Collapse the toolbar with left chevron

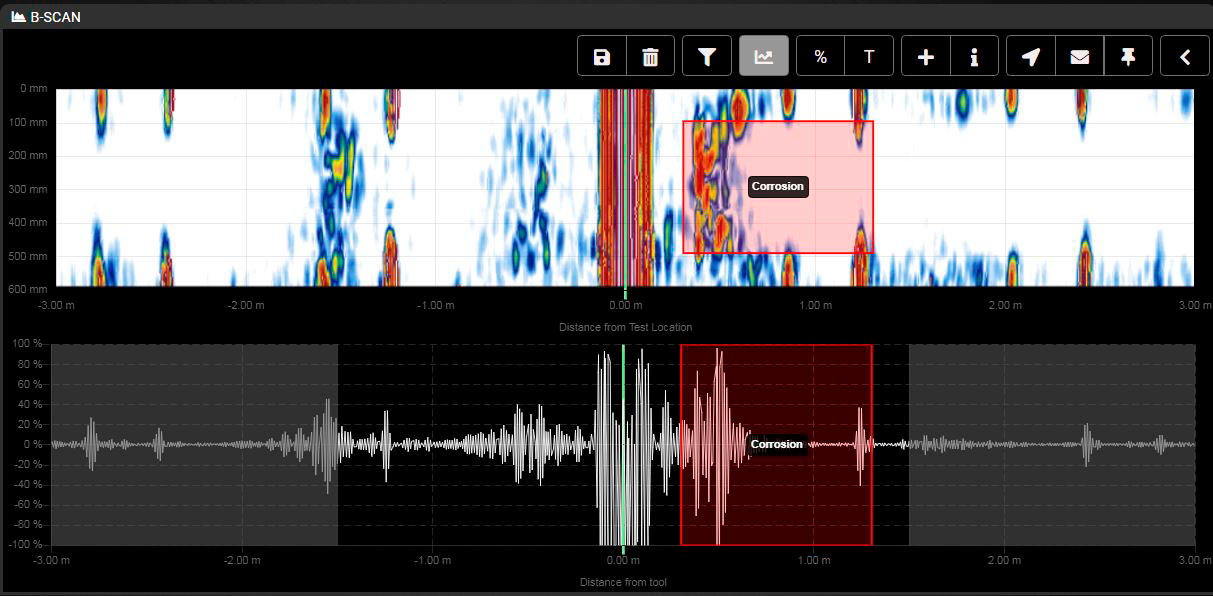click(1184, 55)
